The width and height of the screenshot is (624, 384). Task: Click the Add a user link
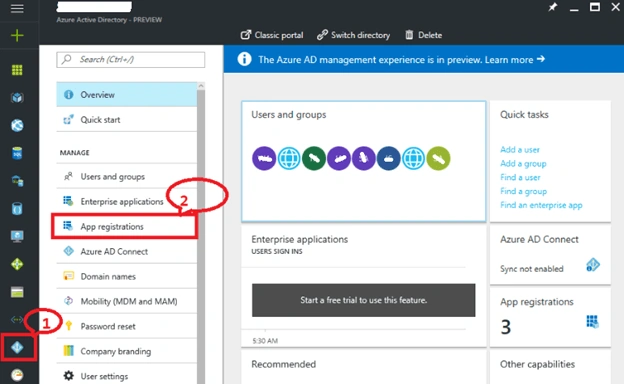[520, 150]
